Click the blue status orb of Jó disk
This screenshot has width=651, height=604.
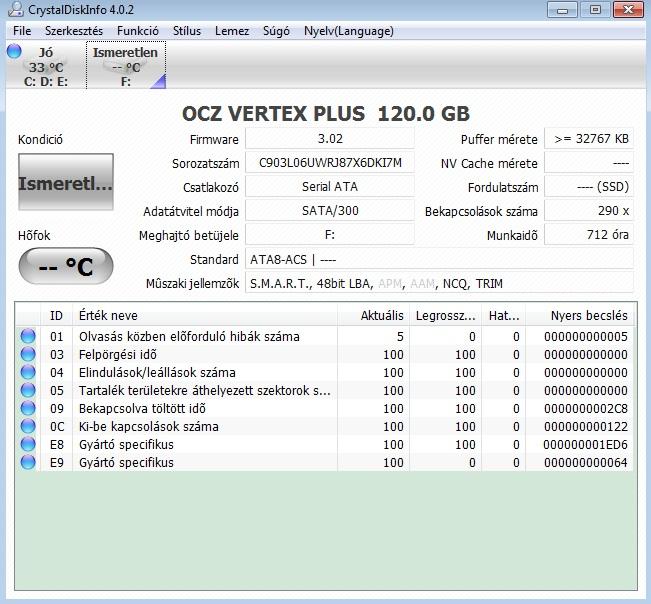pyautogui.click(x=14, y=51)
